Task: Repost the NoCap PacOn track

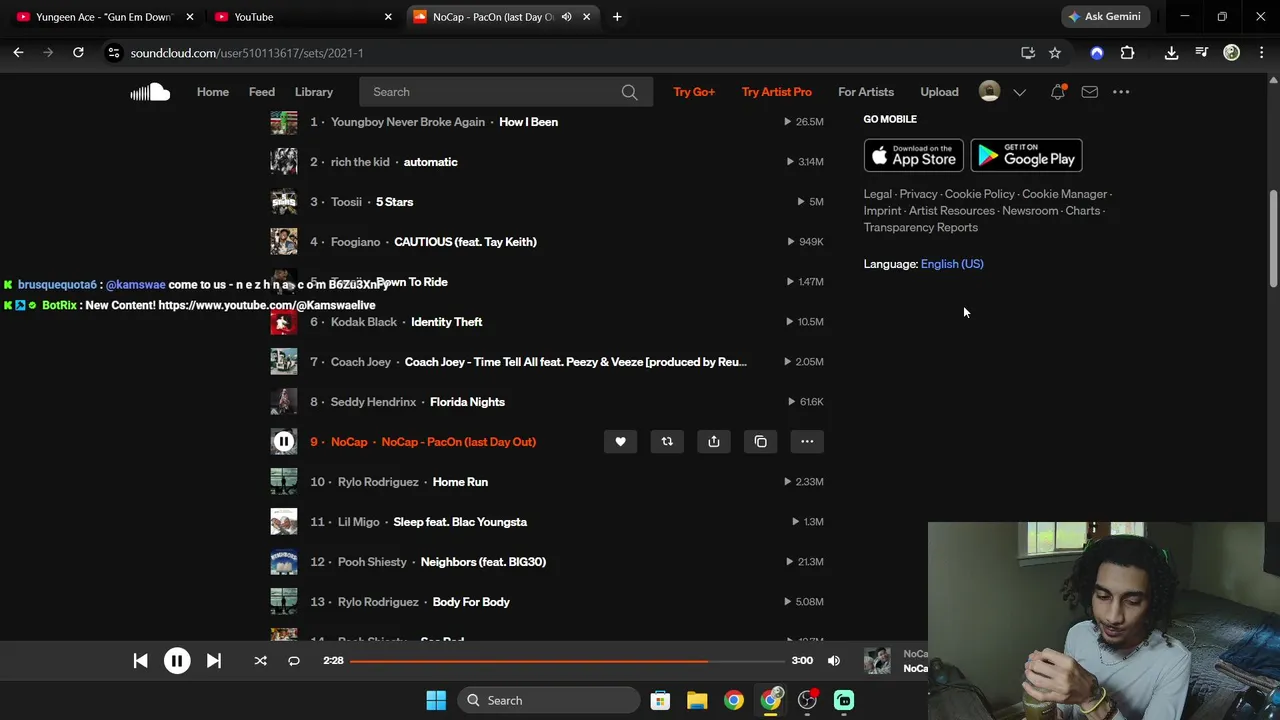Action: 667,442
